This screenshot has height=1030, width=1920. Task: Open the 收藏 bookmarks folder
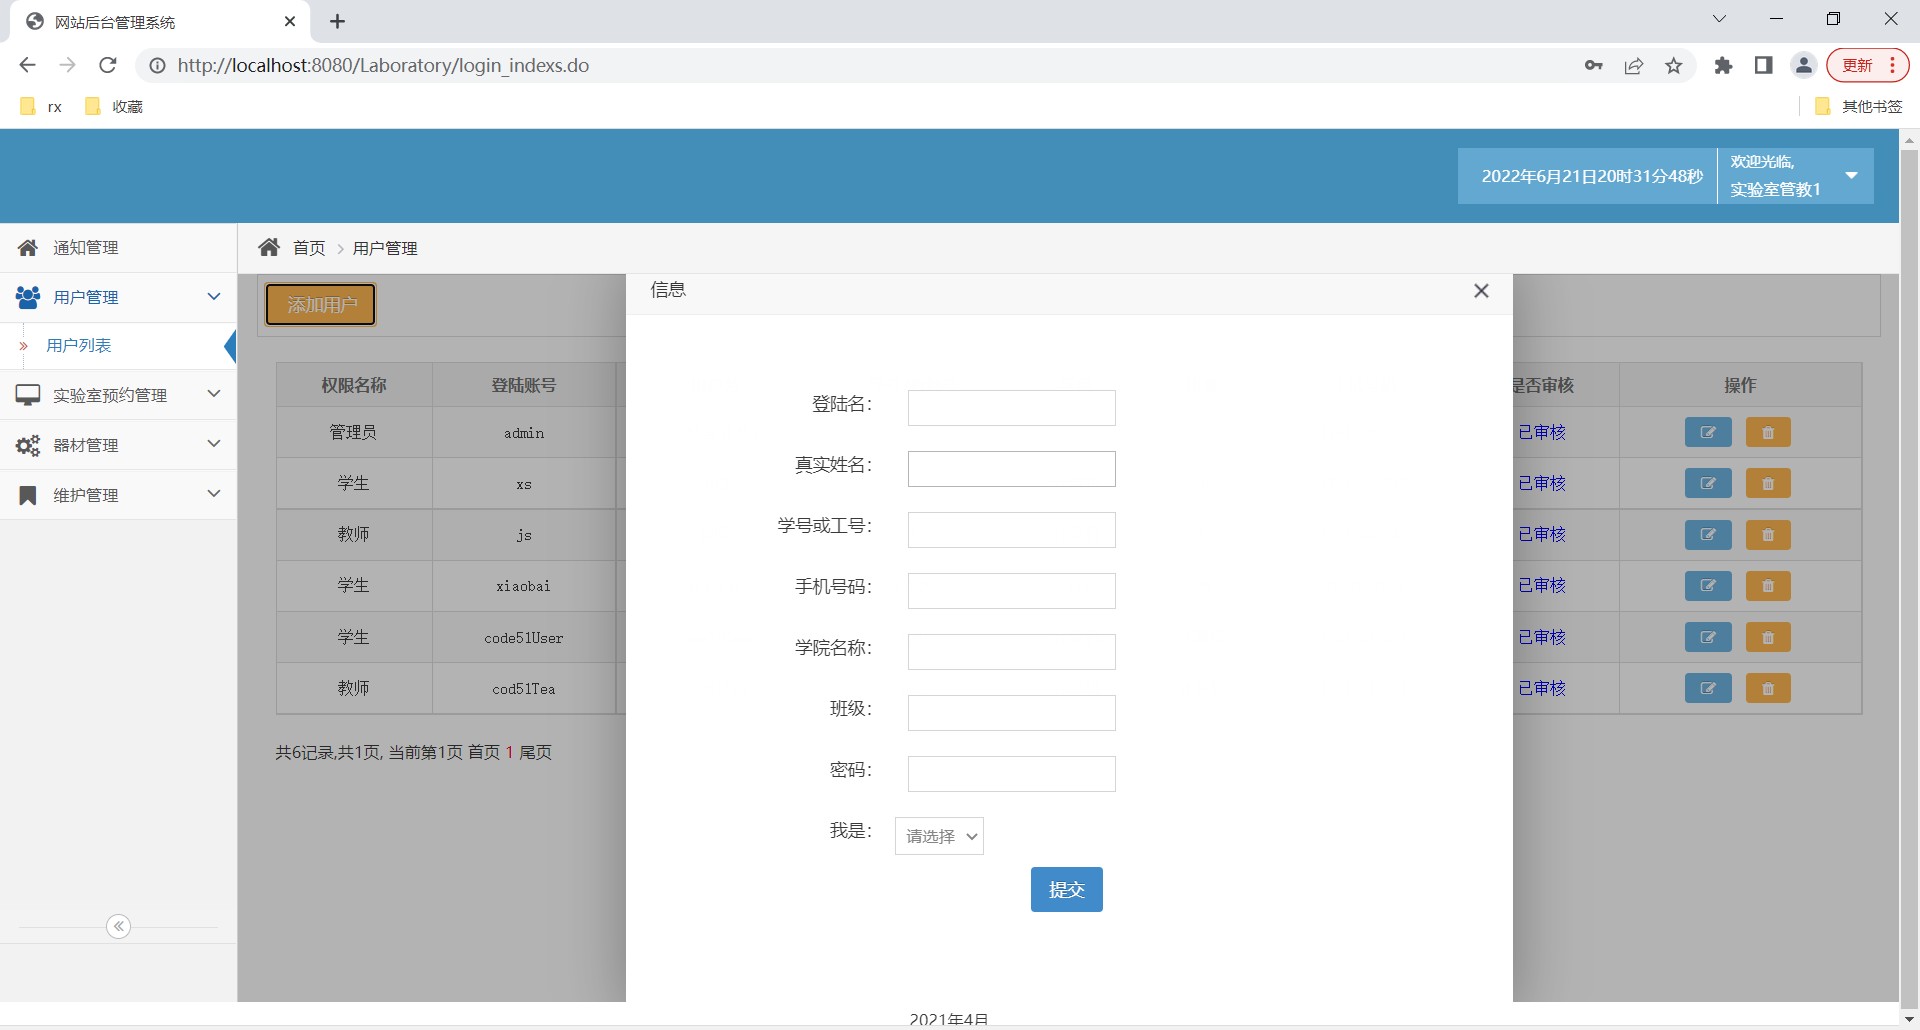[114, 106]
